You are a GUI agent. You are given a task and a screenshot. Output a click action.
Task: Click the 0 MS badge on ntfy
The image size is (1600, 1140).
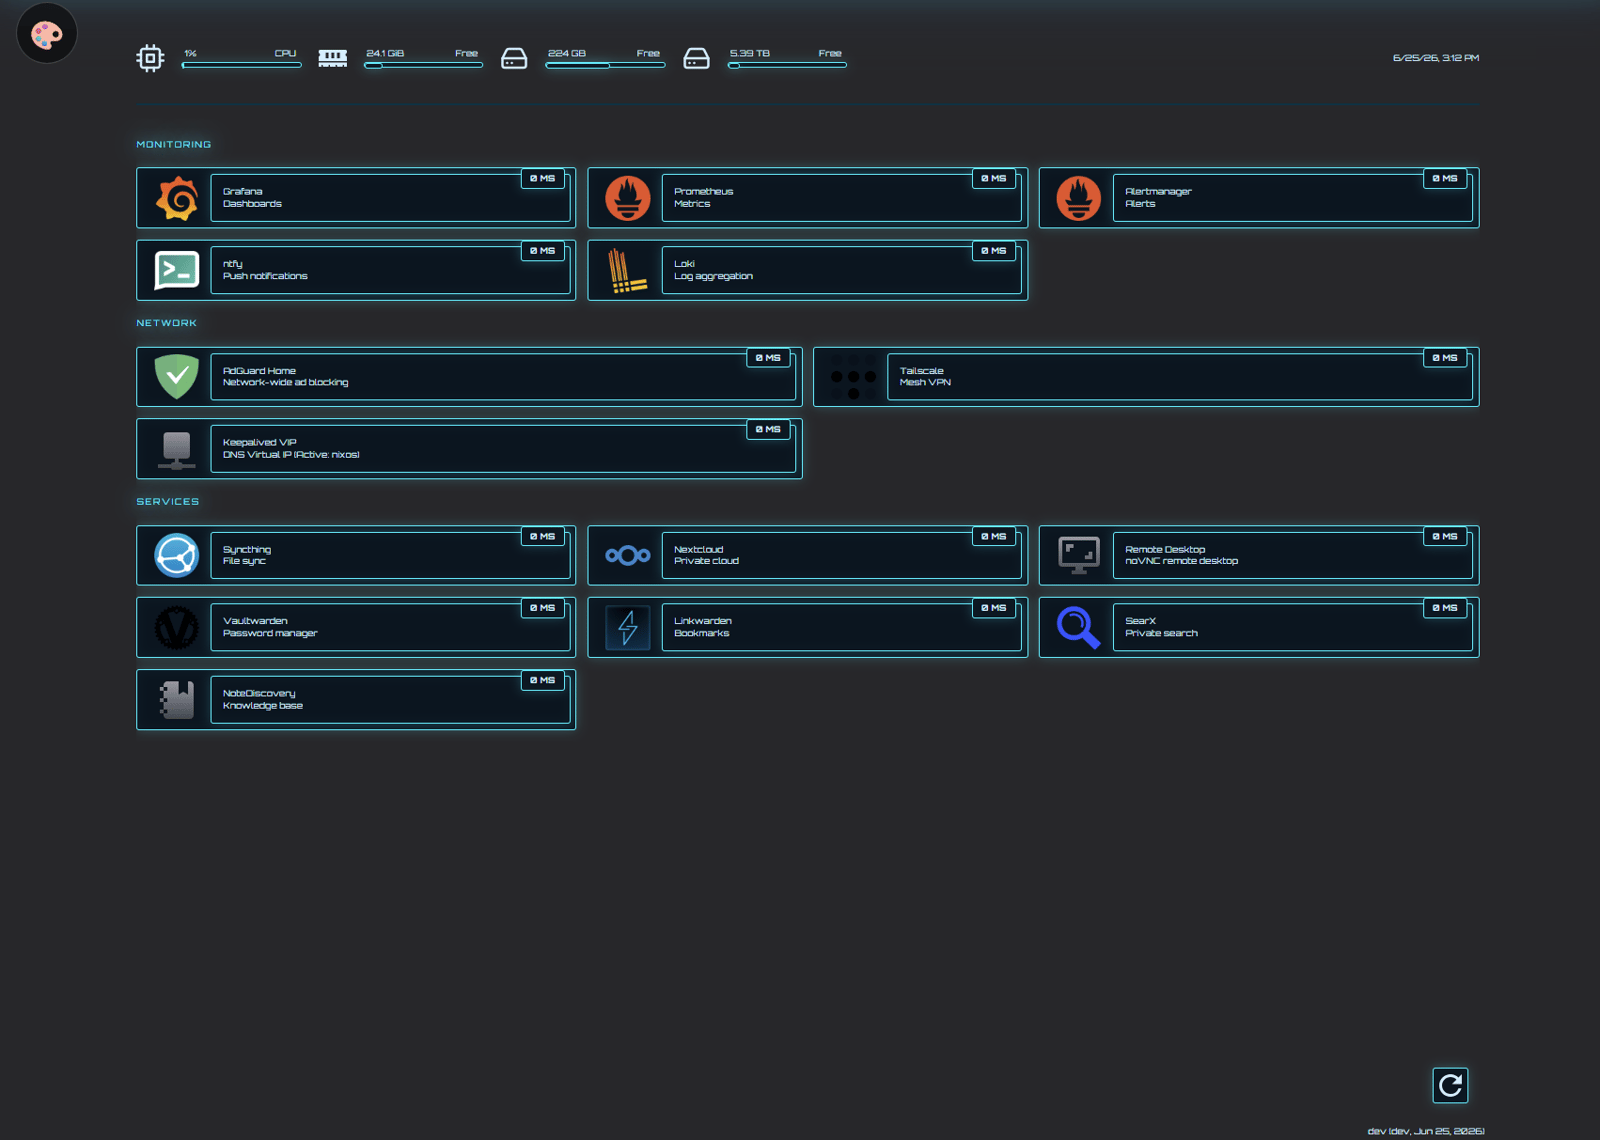[543, 251]
